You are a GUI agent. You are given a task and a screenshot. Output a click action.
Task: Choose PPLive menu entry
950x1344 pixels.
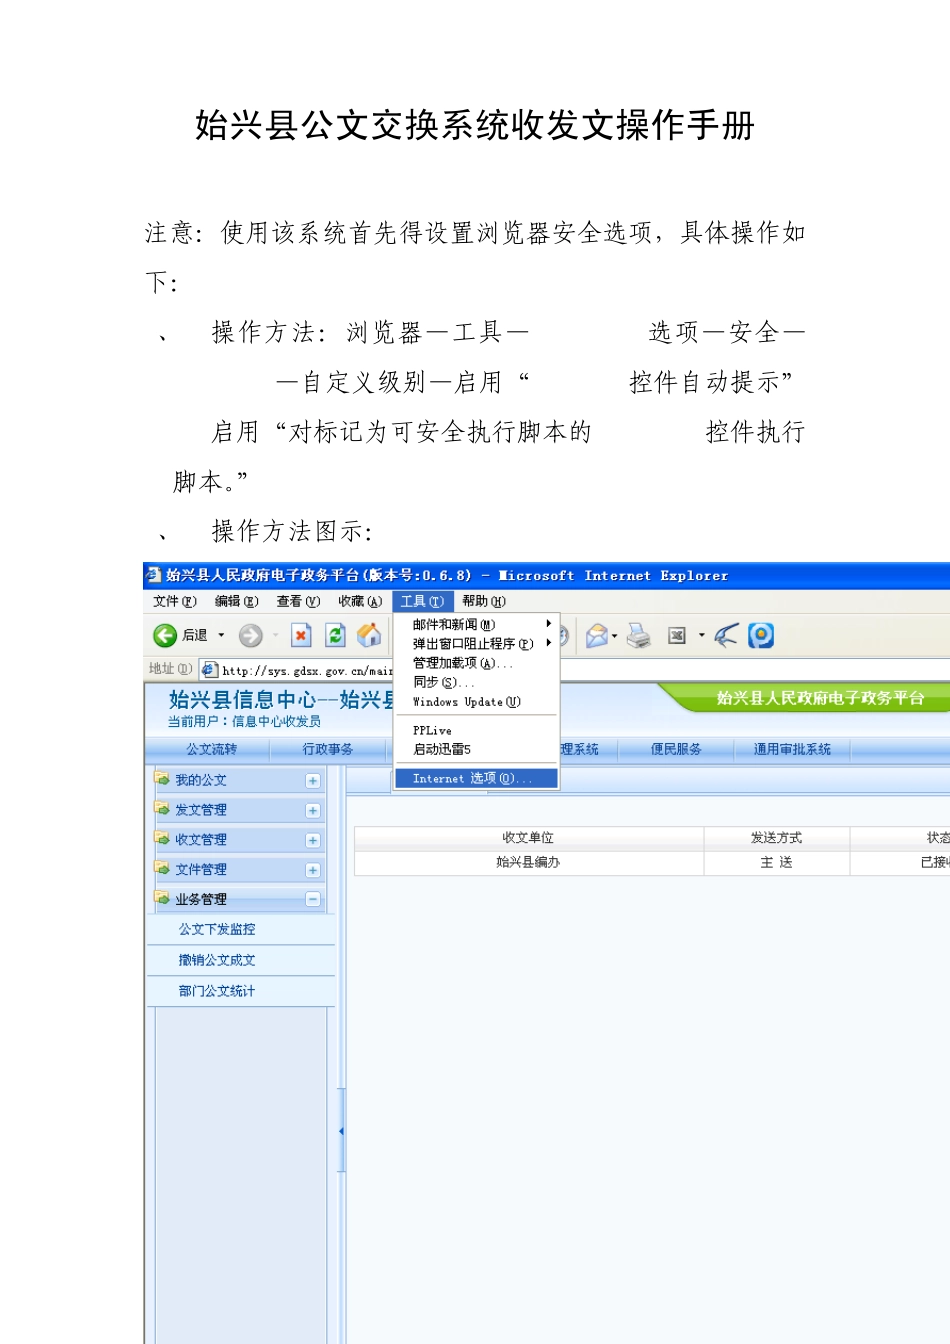(476, 730)
